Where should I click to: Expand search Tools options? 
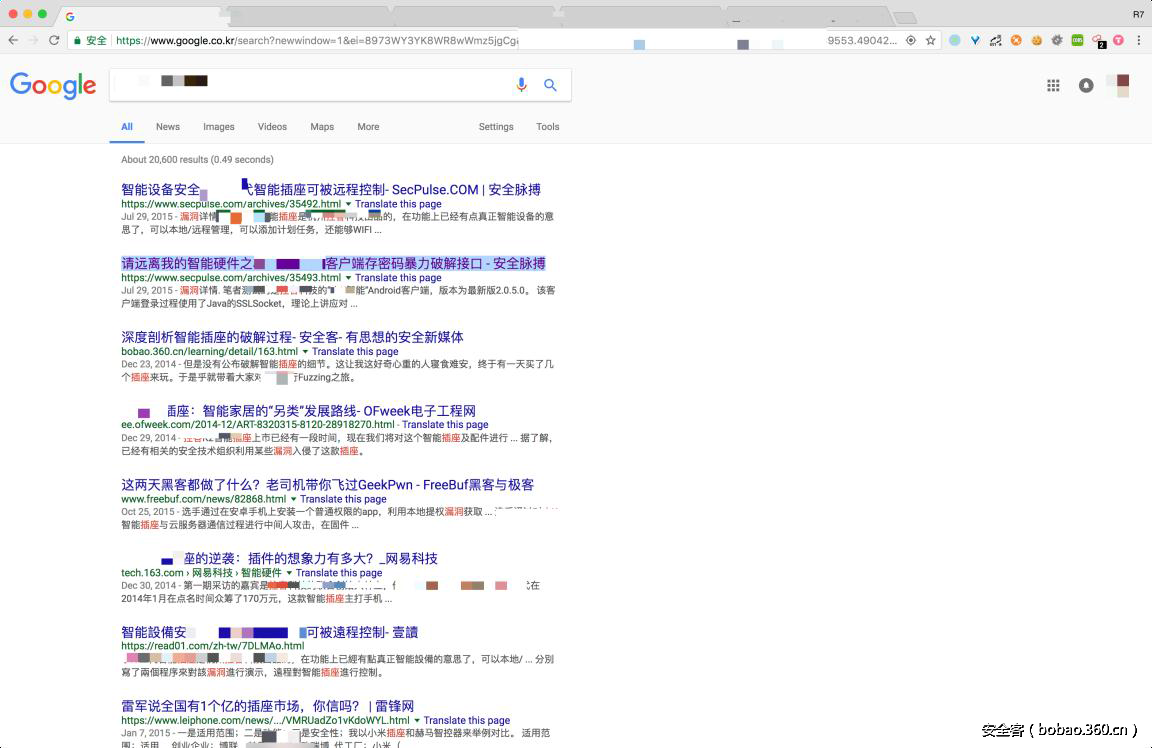click(x=547, y=126)
